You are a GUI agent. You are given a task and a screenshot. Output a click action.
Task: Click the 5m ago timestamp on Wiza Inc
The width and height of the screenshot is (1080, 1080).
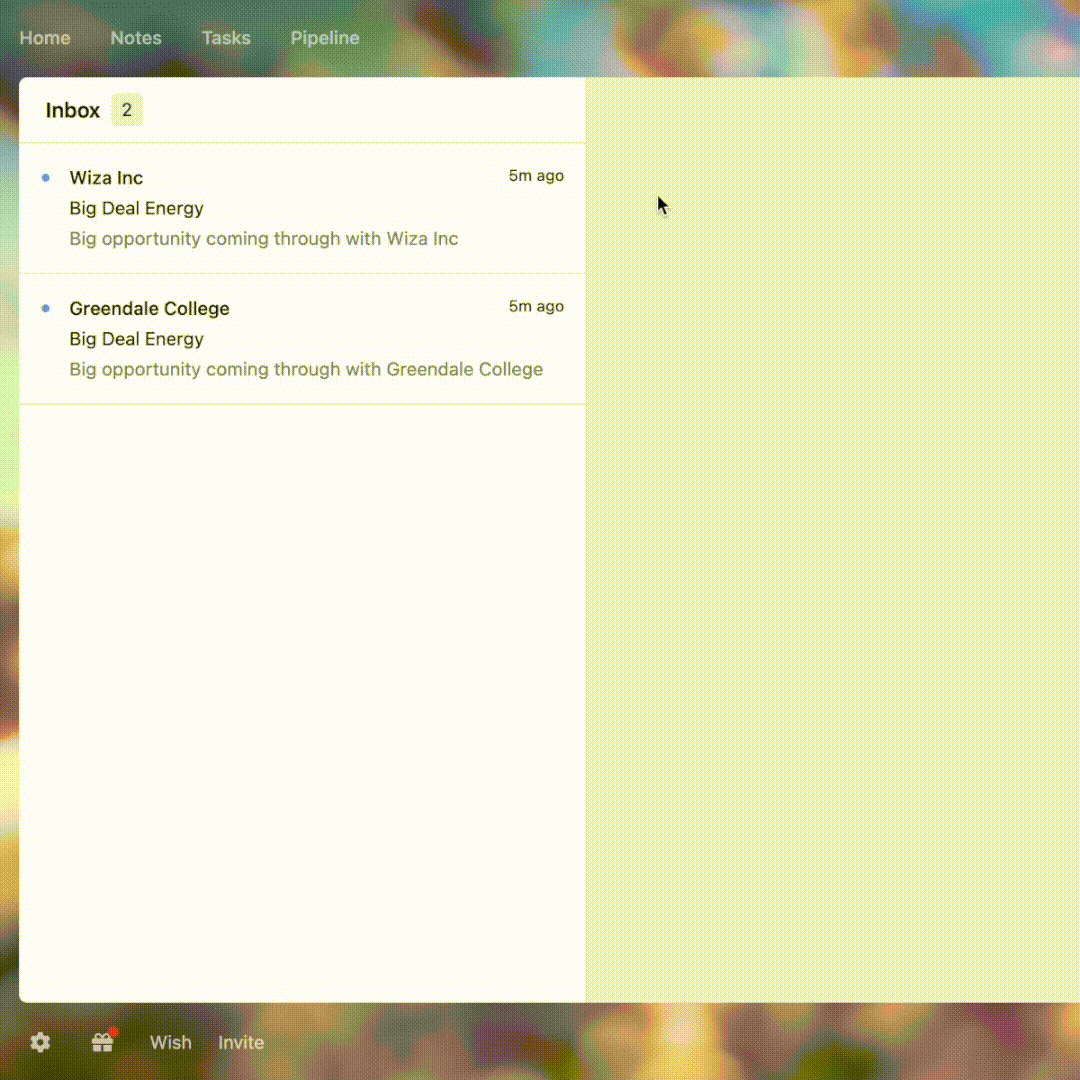pyautogui.click(x=536, y=176)
